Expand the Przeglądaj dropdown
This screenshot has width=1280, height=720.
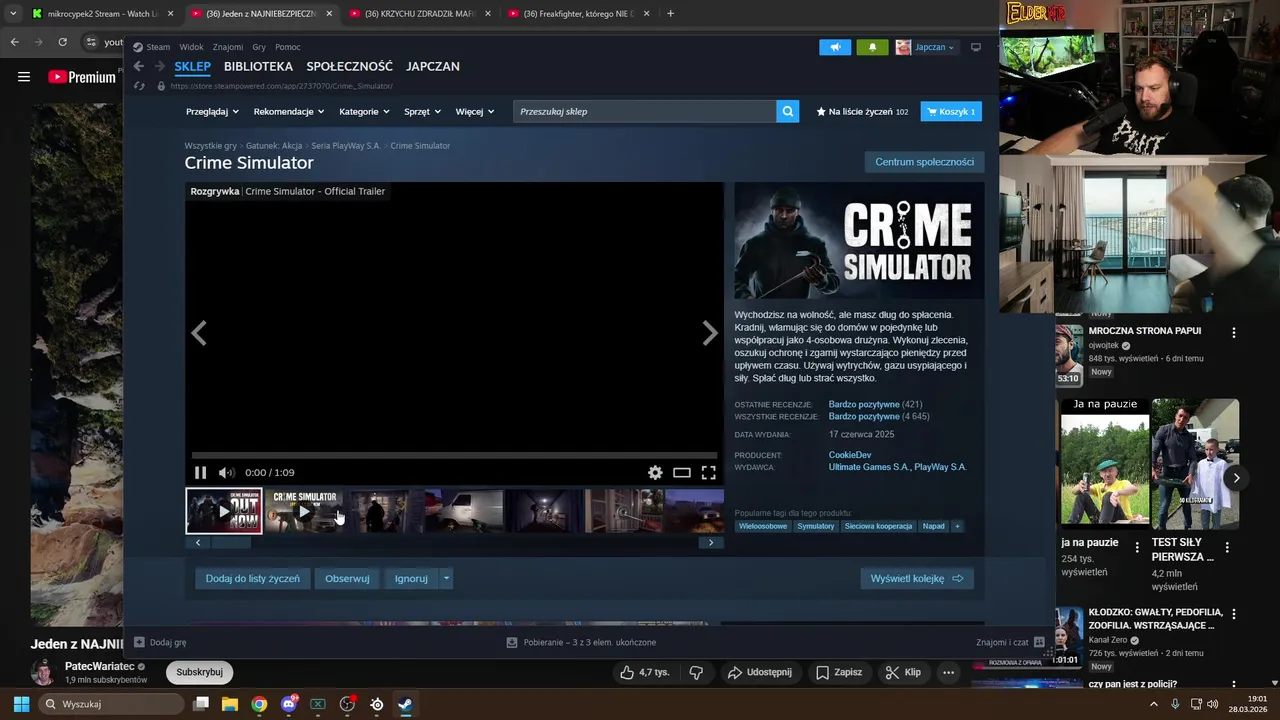pos(212,112)
